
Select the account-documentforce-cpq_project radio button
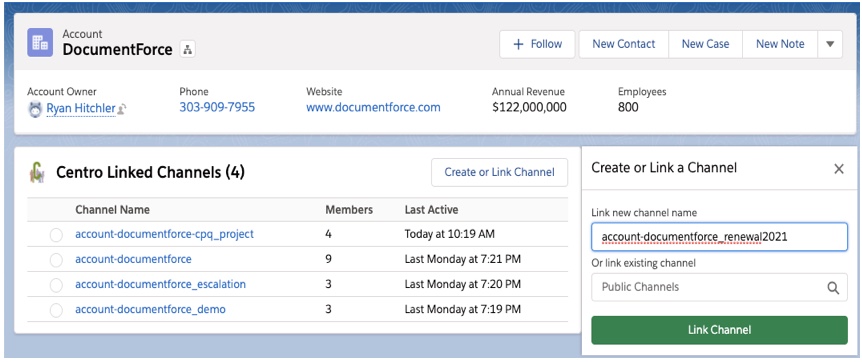(56, 235)
